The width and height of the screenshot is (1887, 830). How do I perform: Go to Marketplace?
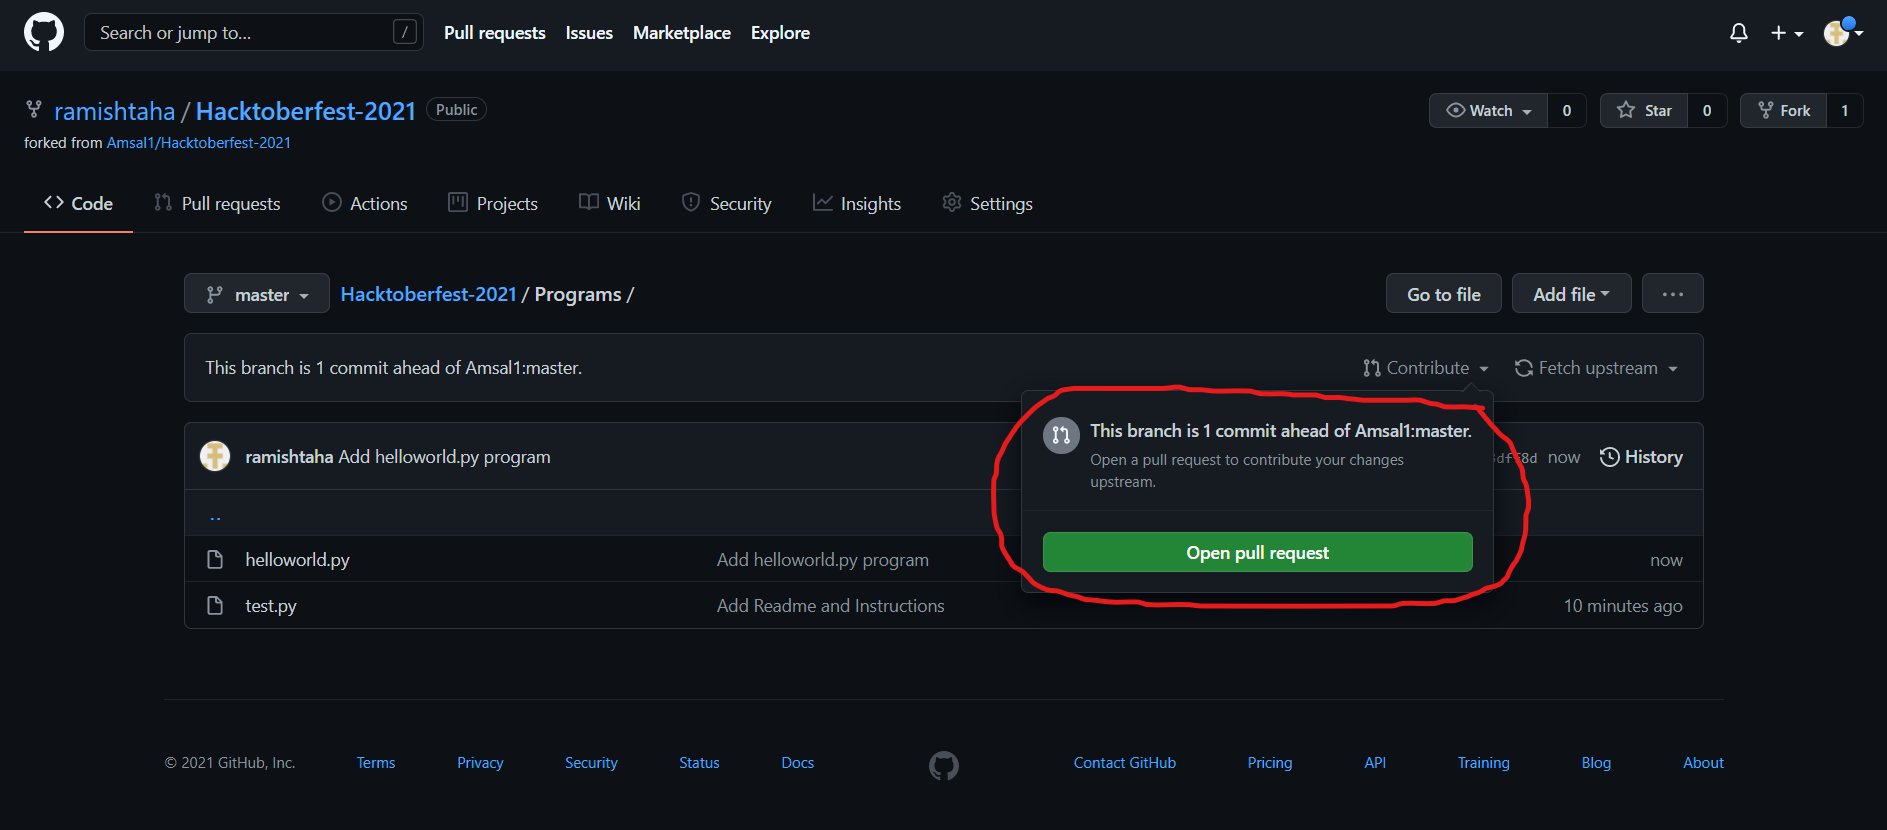682,33
